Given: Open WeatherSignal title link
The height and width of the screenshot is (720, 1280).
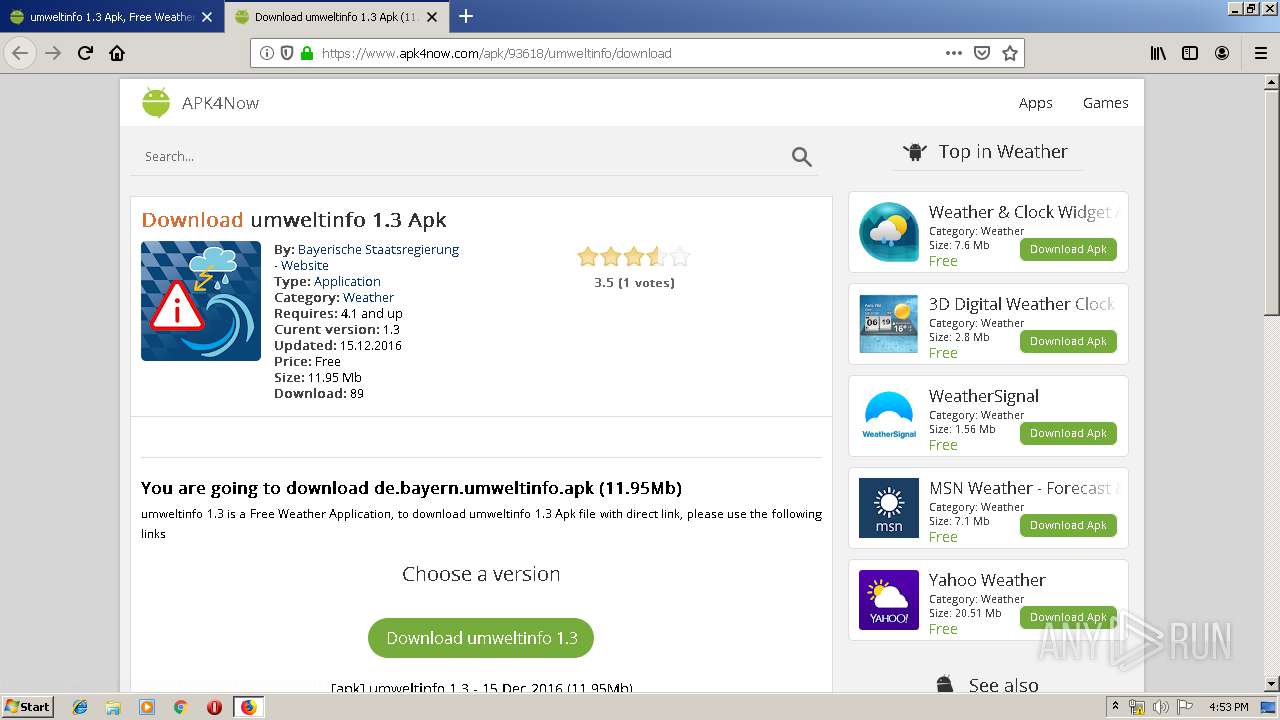Looking at the screenshot, I should 984,396.
